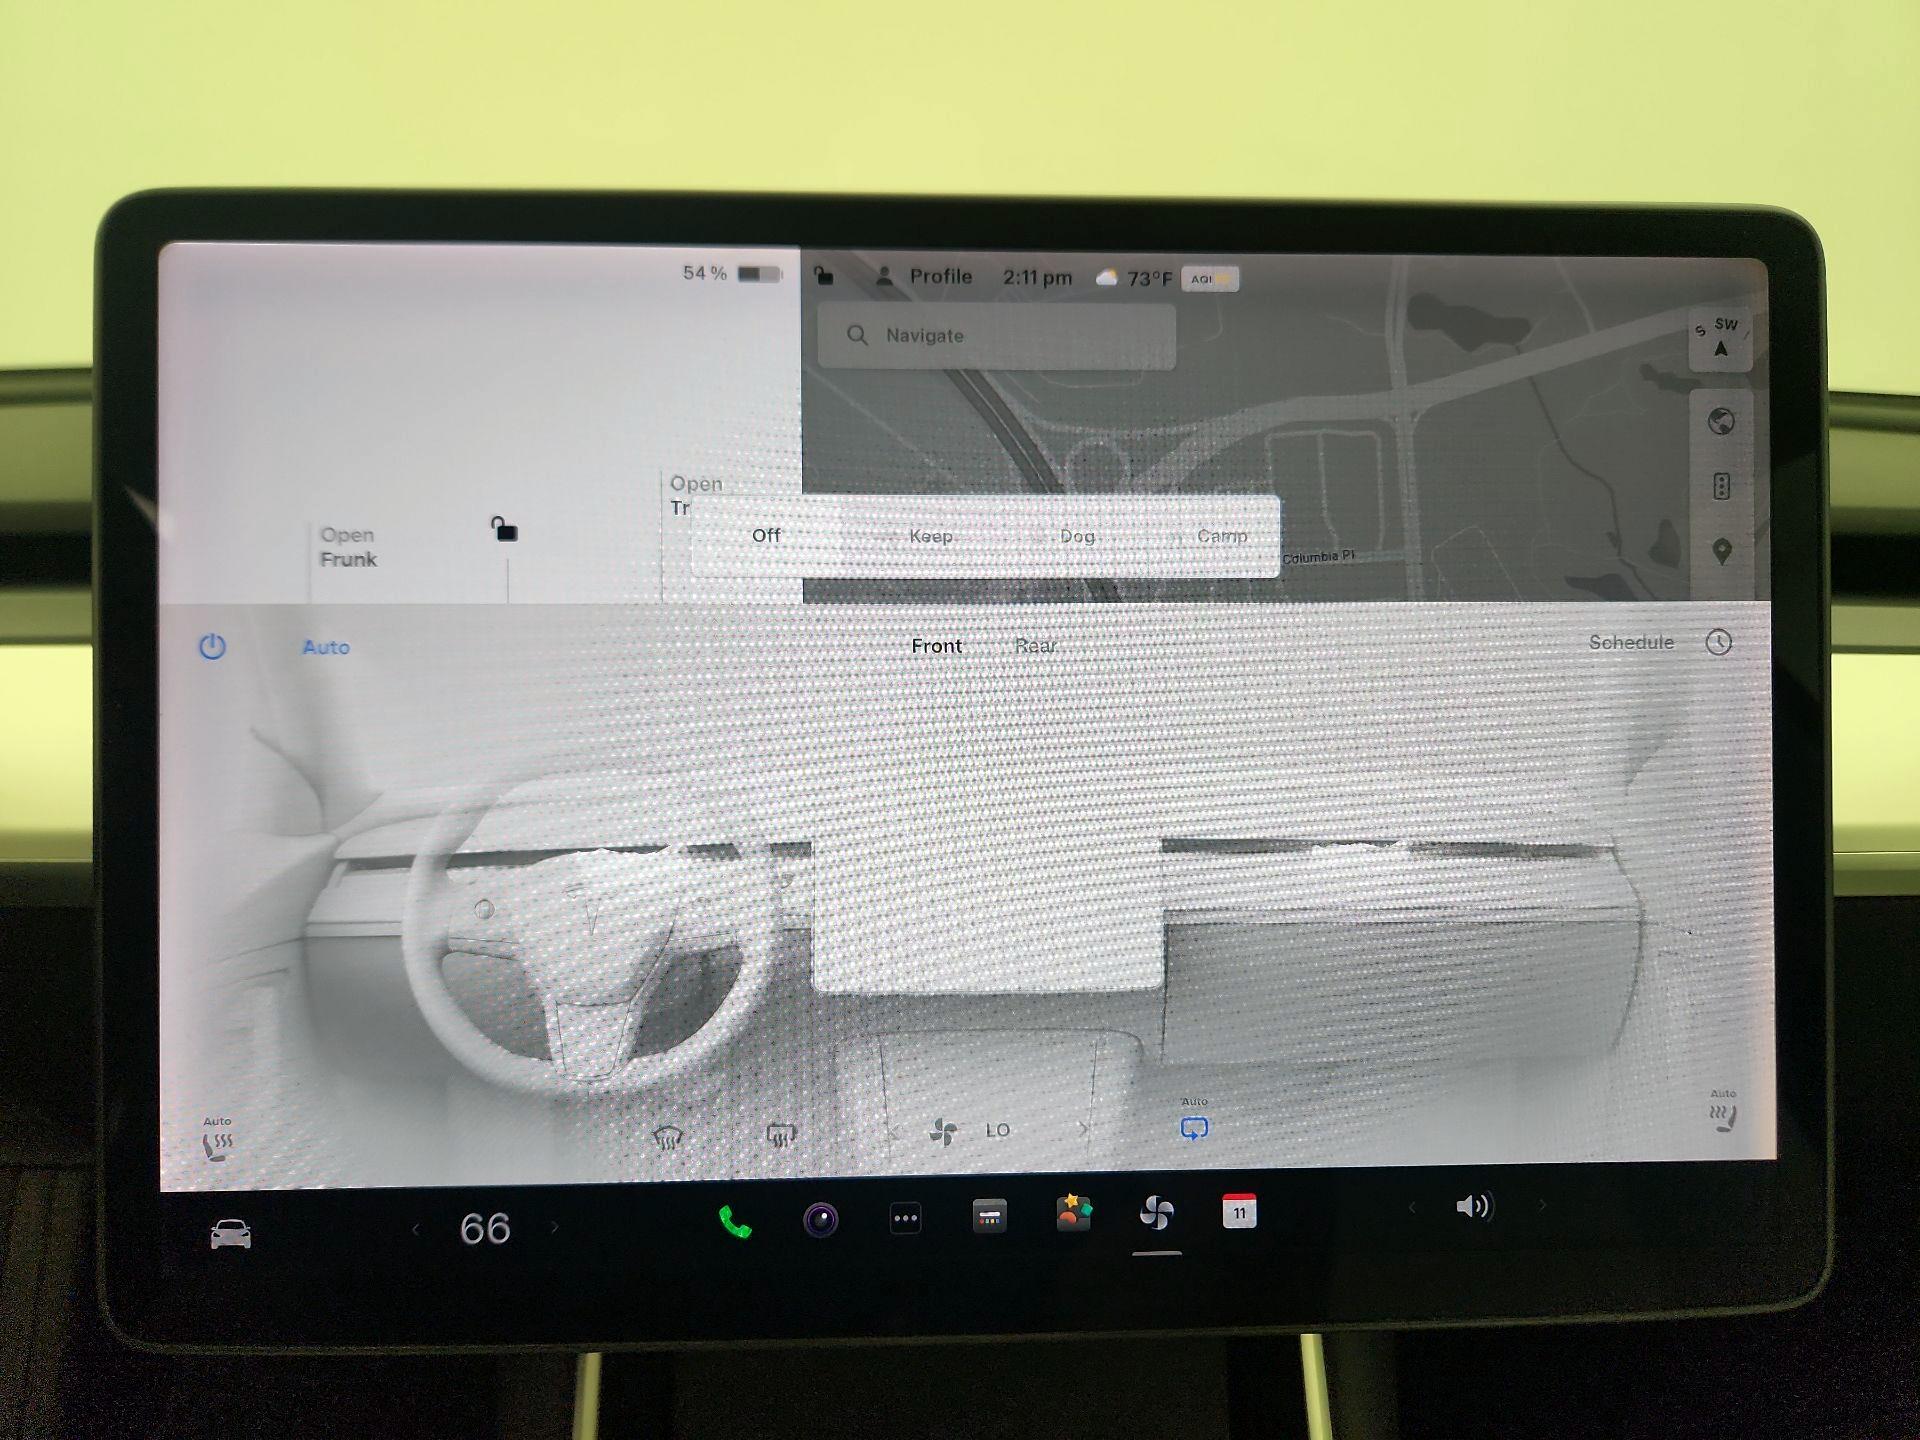
Task: Select Dog mode in climate keeper
Action: (1077, 536)
